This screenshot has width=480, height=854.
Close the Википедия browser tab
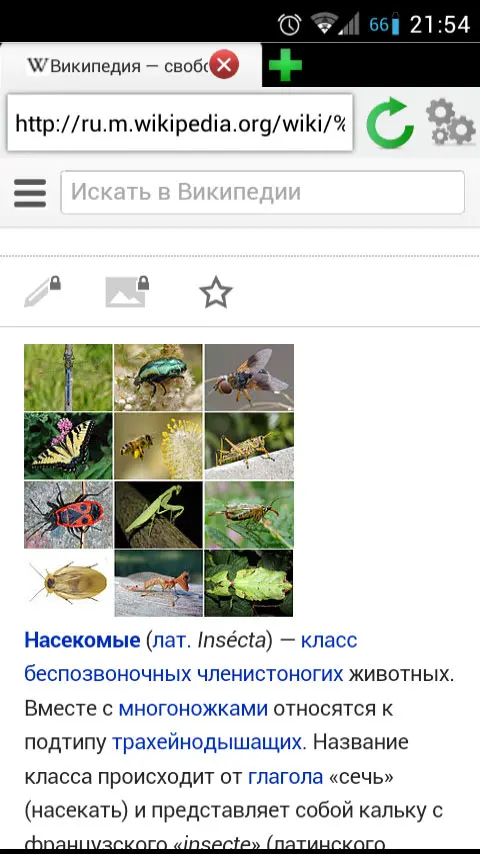point(224,64)
